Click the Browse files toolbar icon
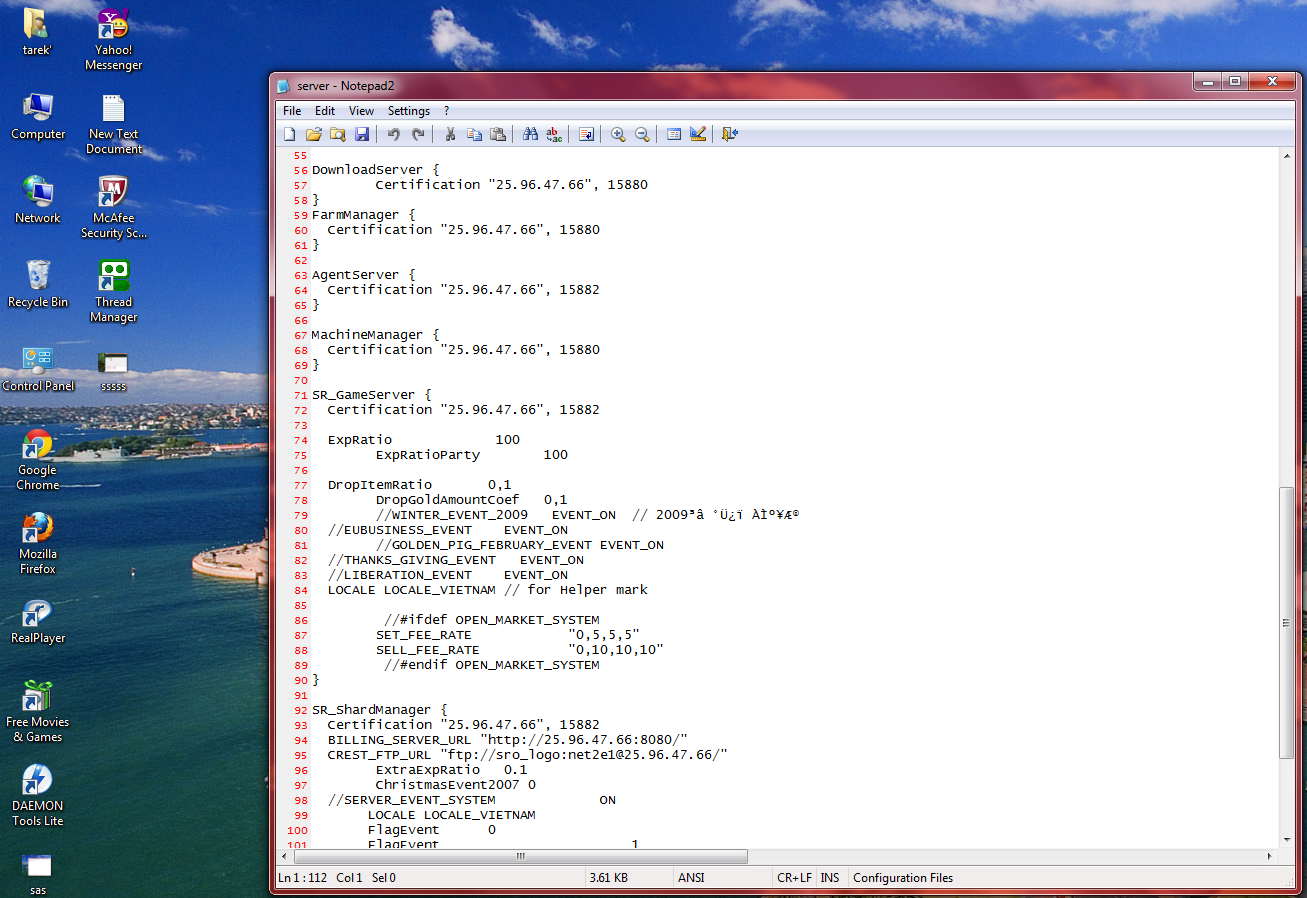 337,134
